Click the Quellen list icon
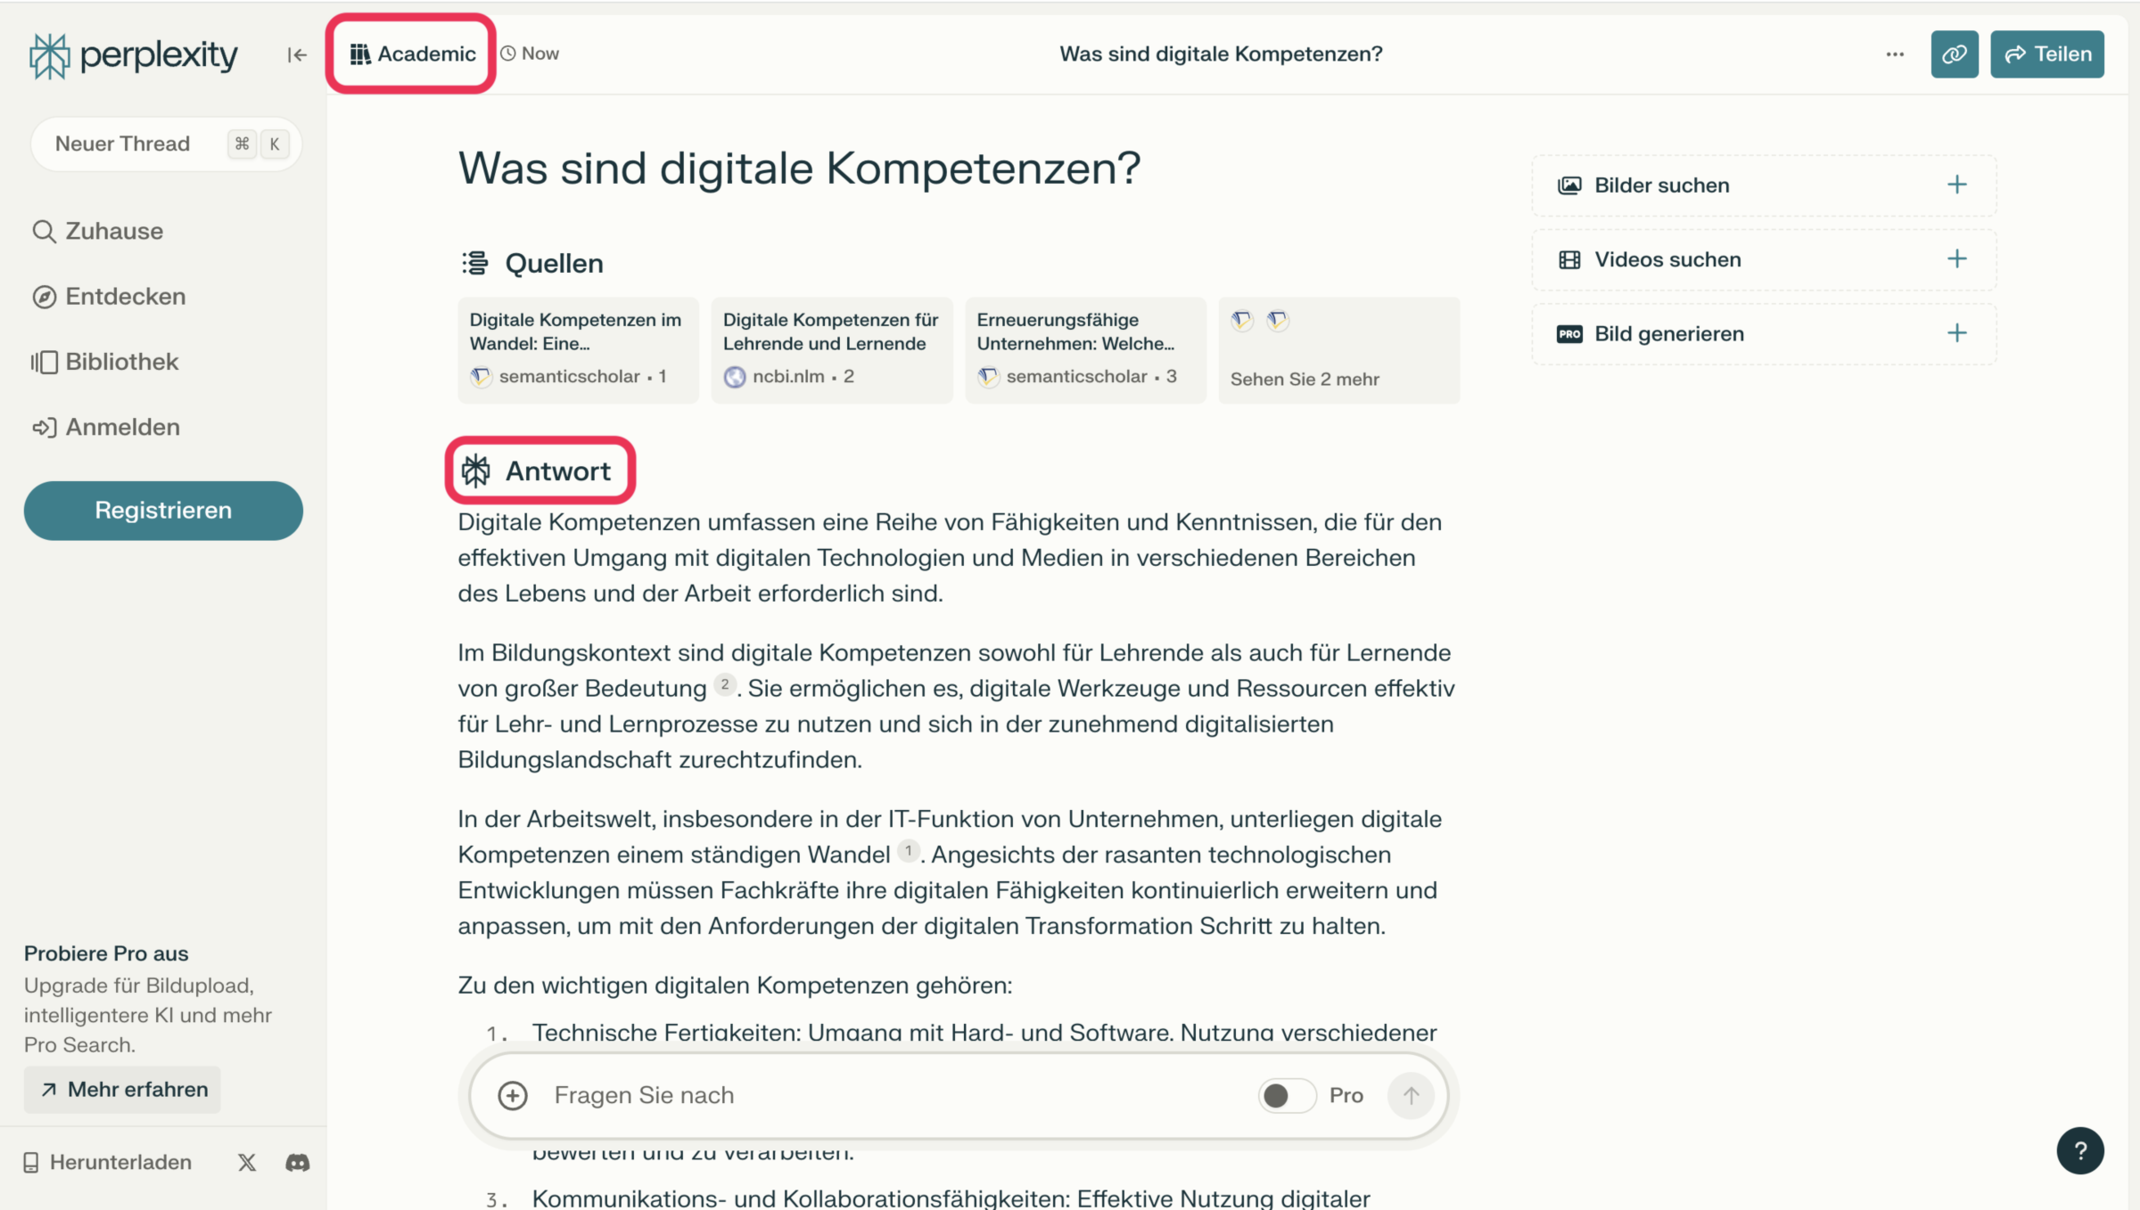The height and width of the screenshot is (1210, 2140). (475, 263)
